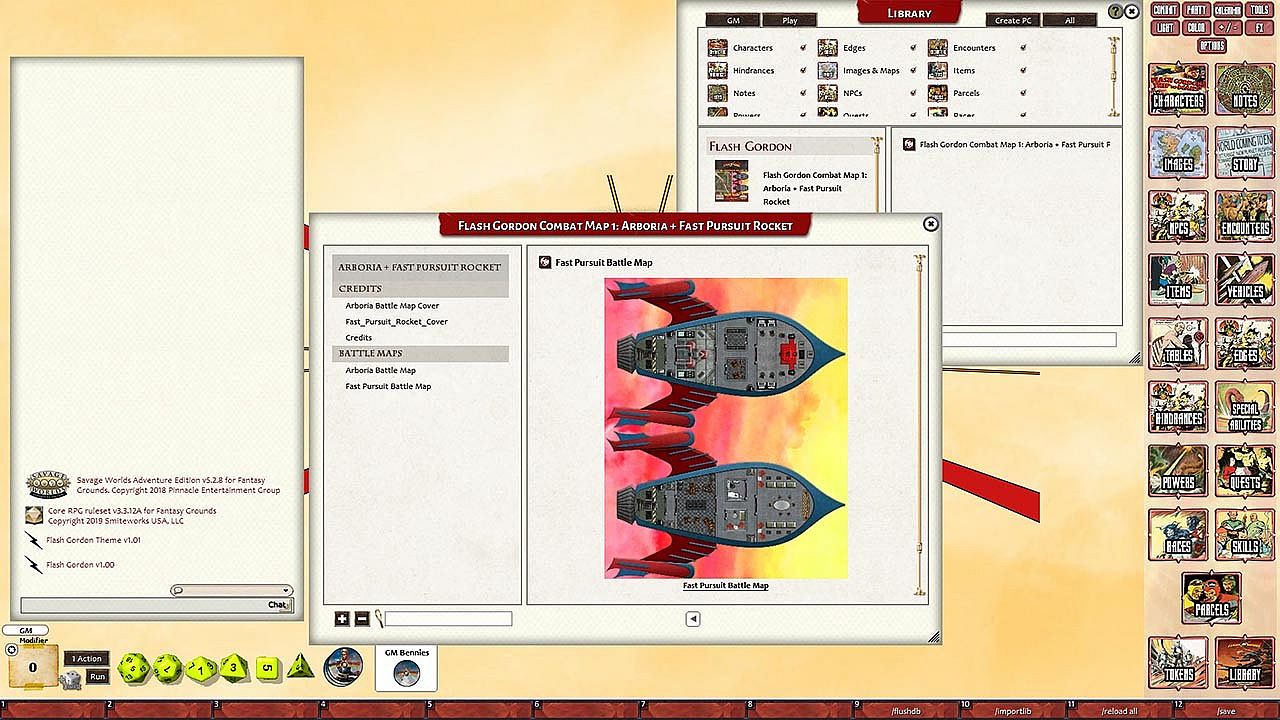Open the Powers sidebar panel
1280x720 pixels.
[1178, 472]
